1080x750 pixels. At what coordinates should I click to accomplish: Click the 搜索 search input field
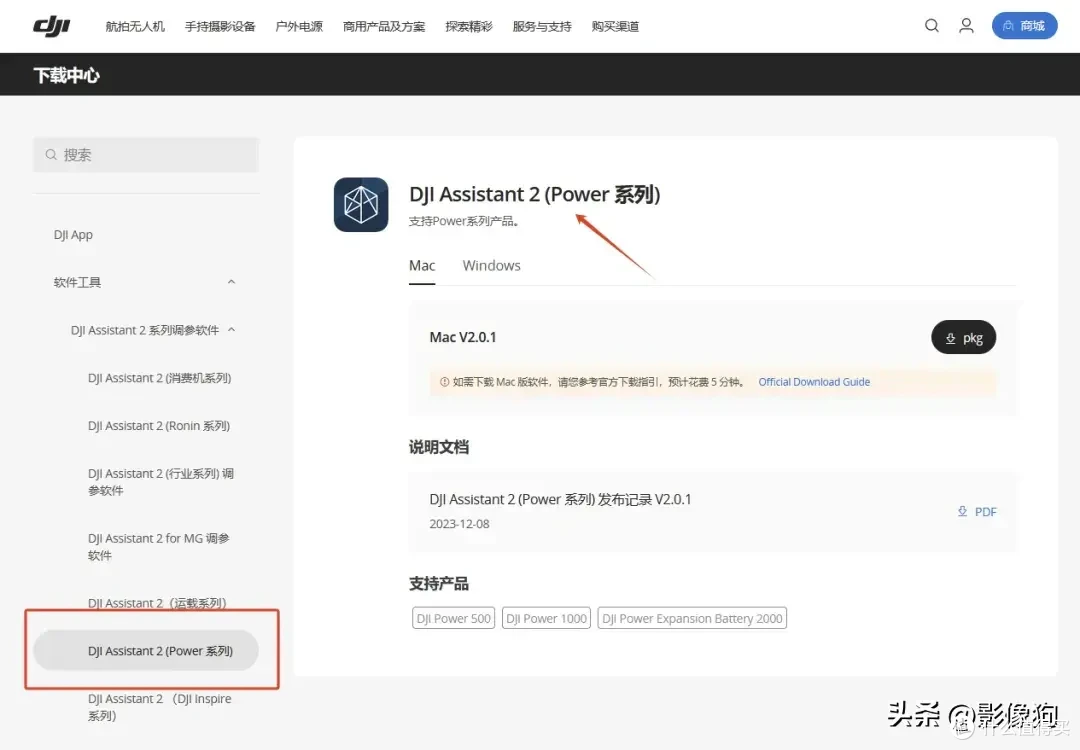[146, 155]
